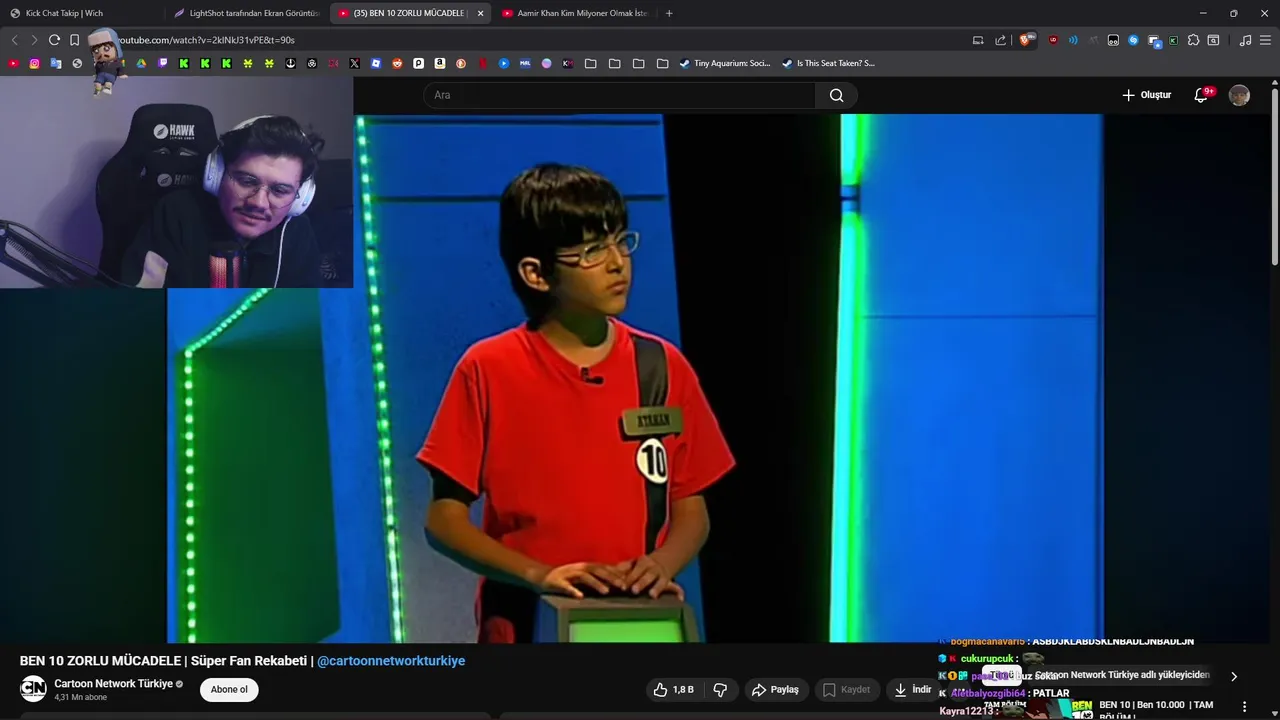
Task: Close the BEN 10 ZORLU MÜCADELE tab
Action: 480,13
